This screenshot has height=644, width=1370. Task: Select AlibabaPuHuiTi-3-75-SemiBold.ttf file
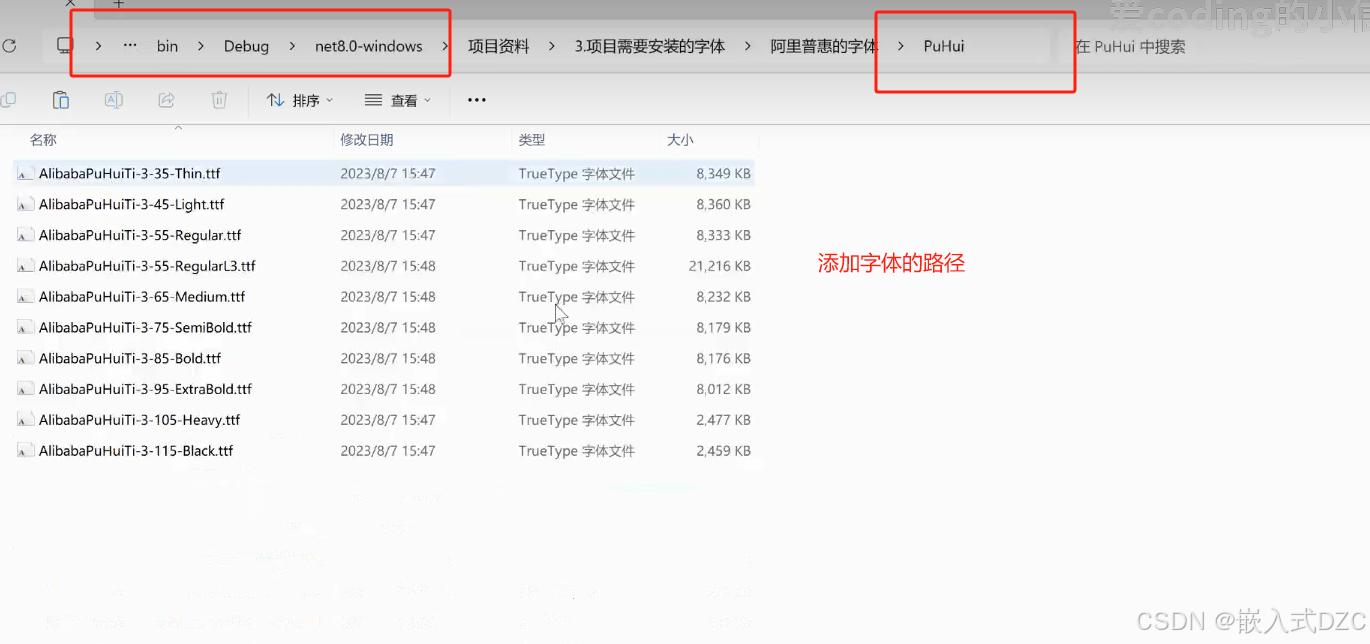click(384, 327)
